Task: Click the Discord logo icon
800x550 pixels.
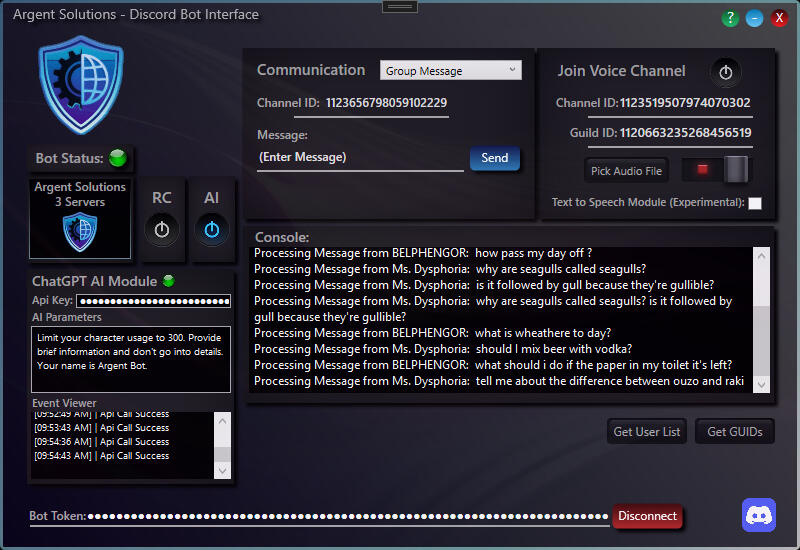Action: pos(759,515)
